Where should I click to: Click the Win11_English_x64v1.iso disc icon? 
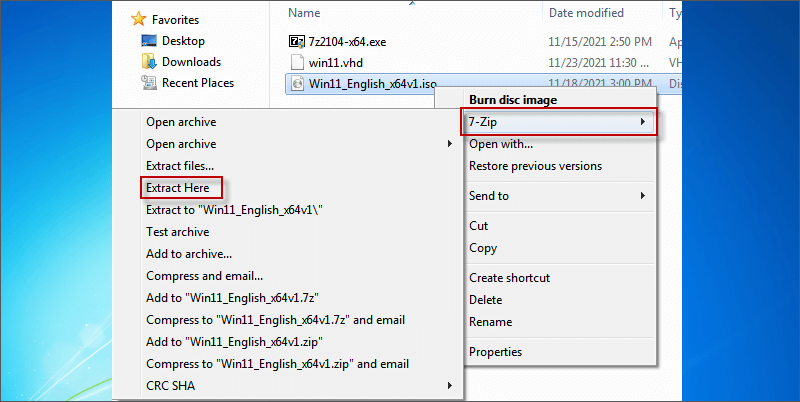tap(297, 84)
